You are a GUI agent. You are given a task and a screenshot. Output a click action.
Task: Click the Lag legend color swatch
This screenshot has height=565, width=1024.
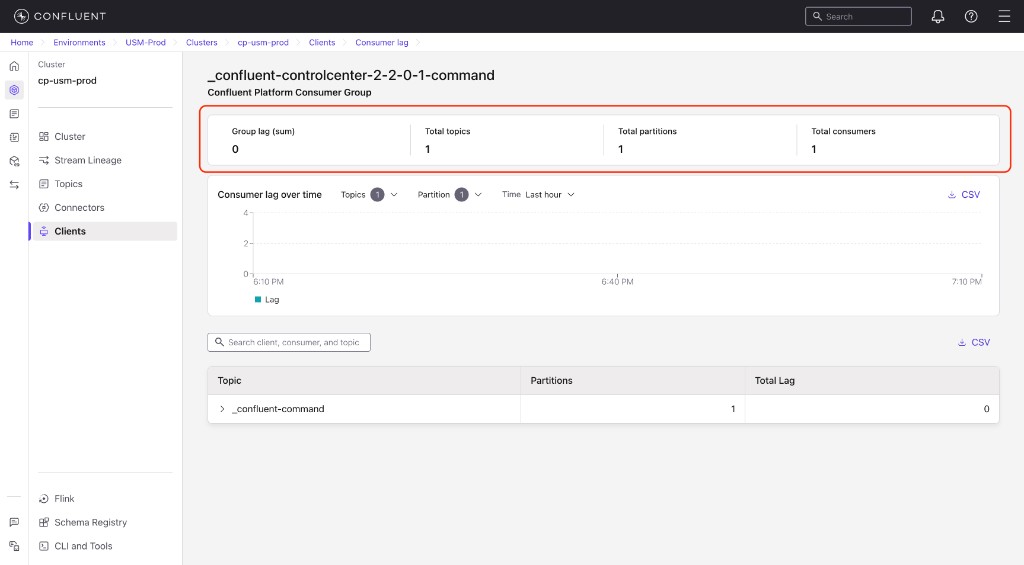click(258, 299)
